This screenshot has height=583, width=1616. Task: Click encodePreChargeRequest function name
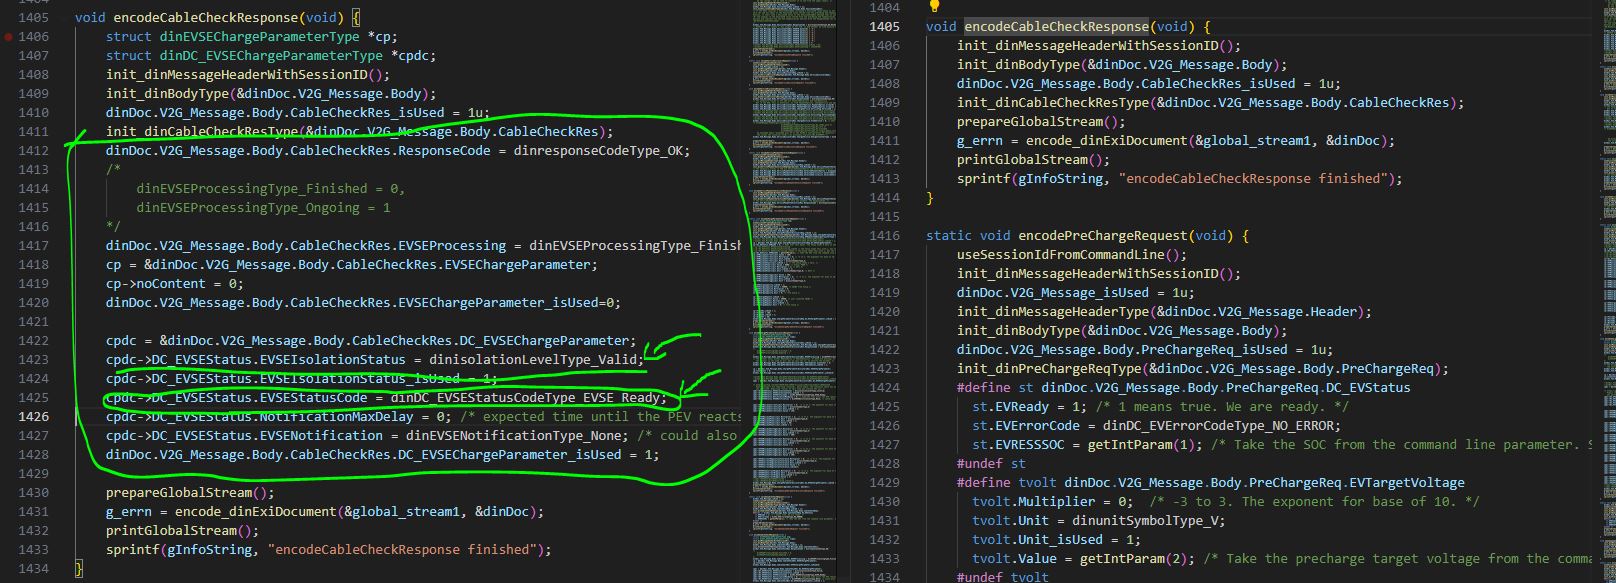click(1098, 236)
